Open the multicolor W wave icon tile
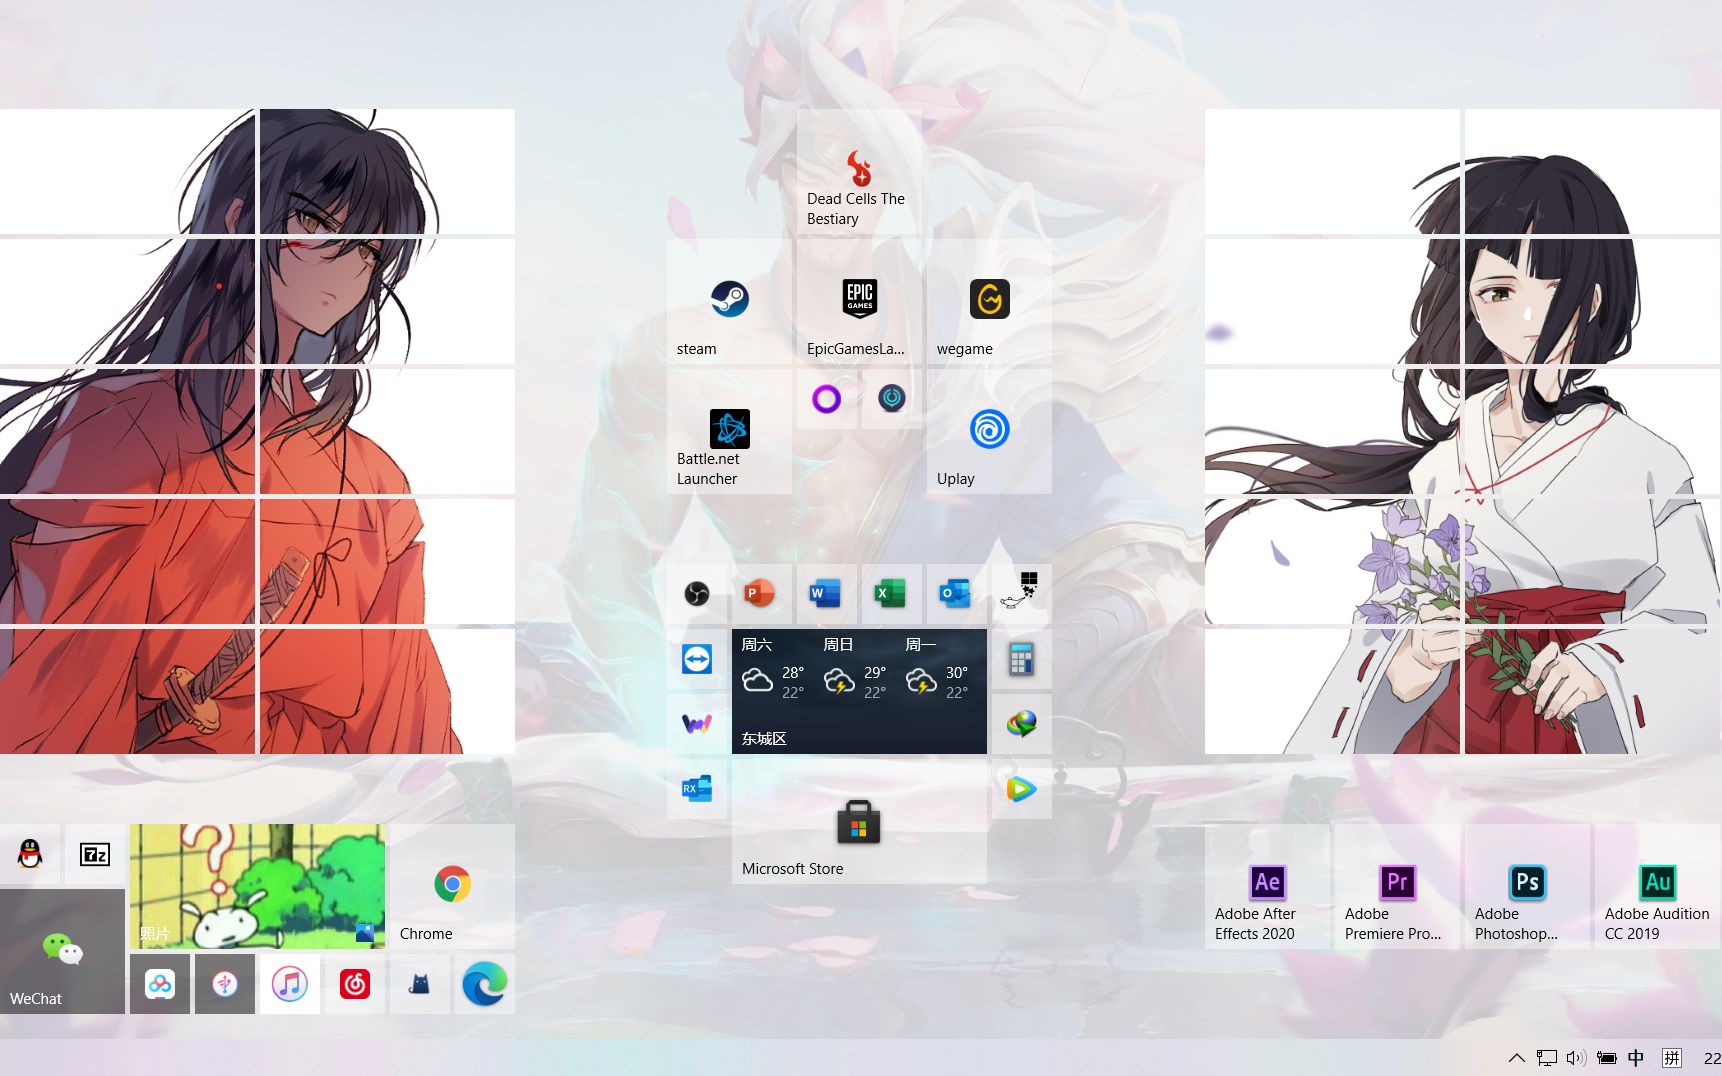Screen dimensions: 1722x1076 tap(697, 724)
